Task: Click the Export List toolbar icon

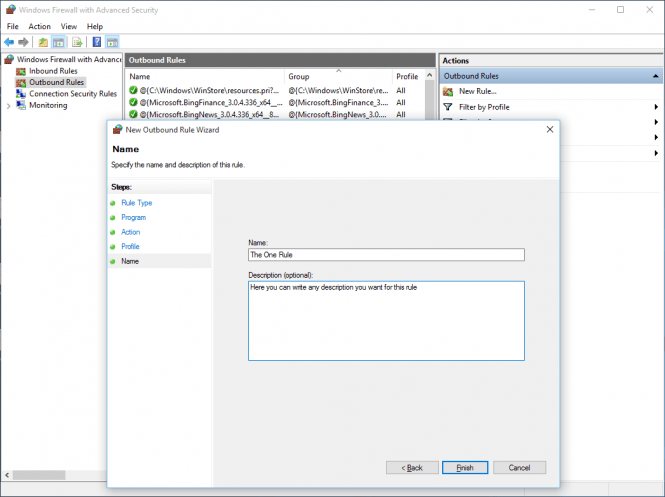Action: coord(77,42)
